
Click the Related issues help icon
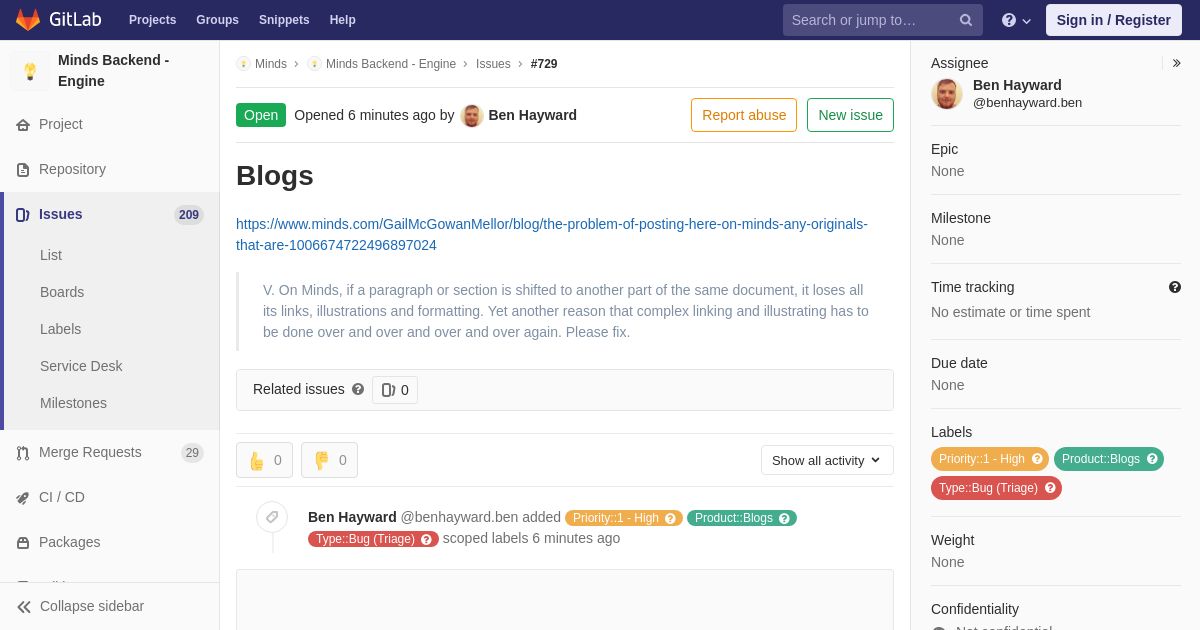(x=358, y=389)
